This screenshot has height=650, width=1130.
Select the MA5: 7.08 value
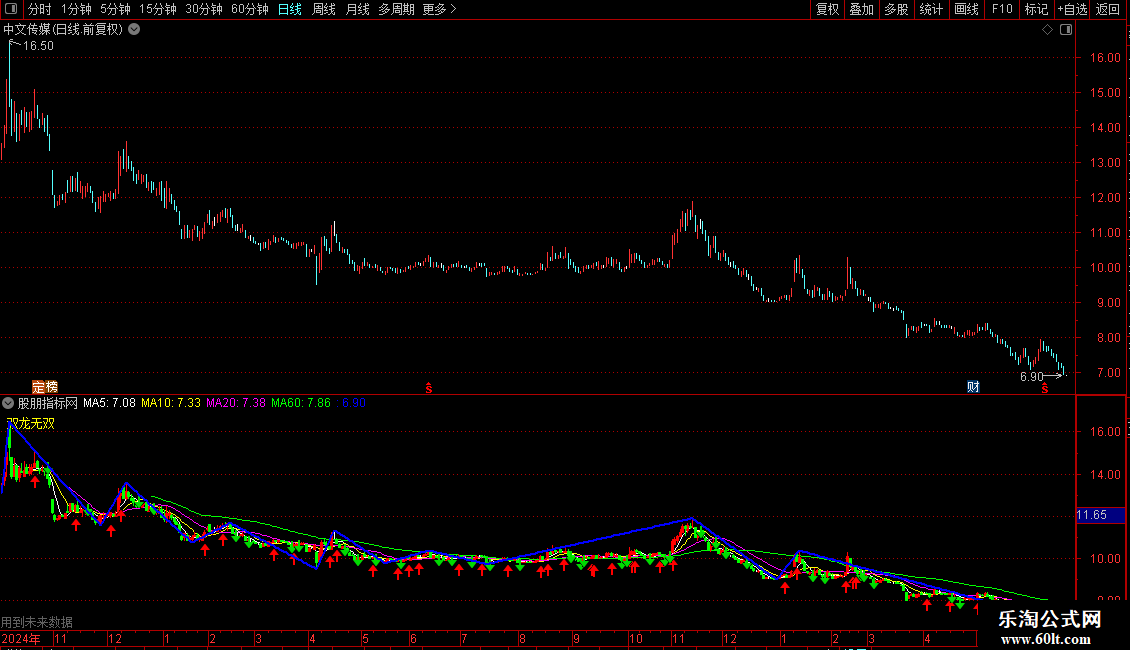(109, 403)
